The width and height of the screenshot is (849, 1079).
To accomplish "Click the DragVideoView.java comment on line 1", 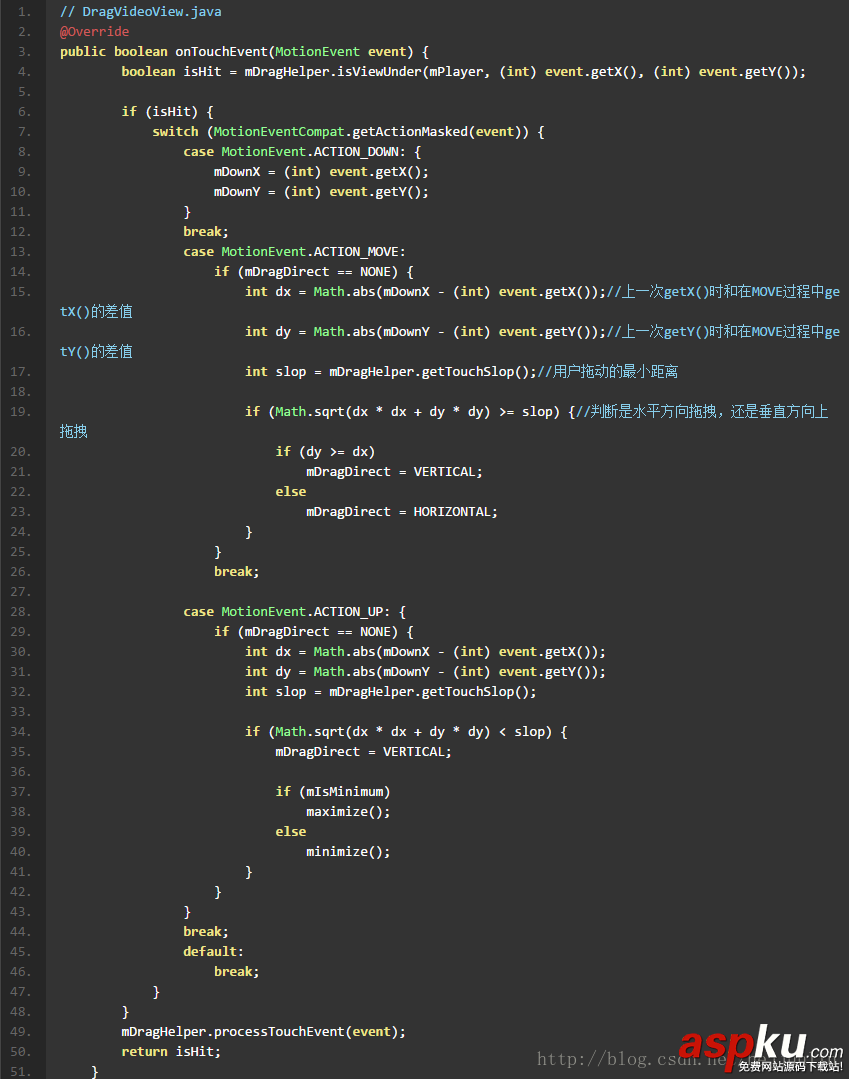I will [x=141, y=12].
